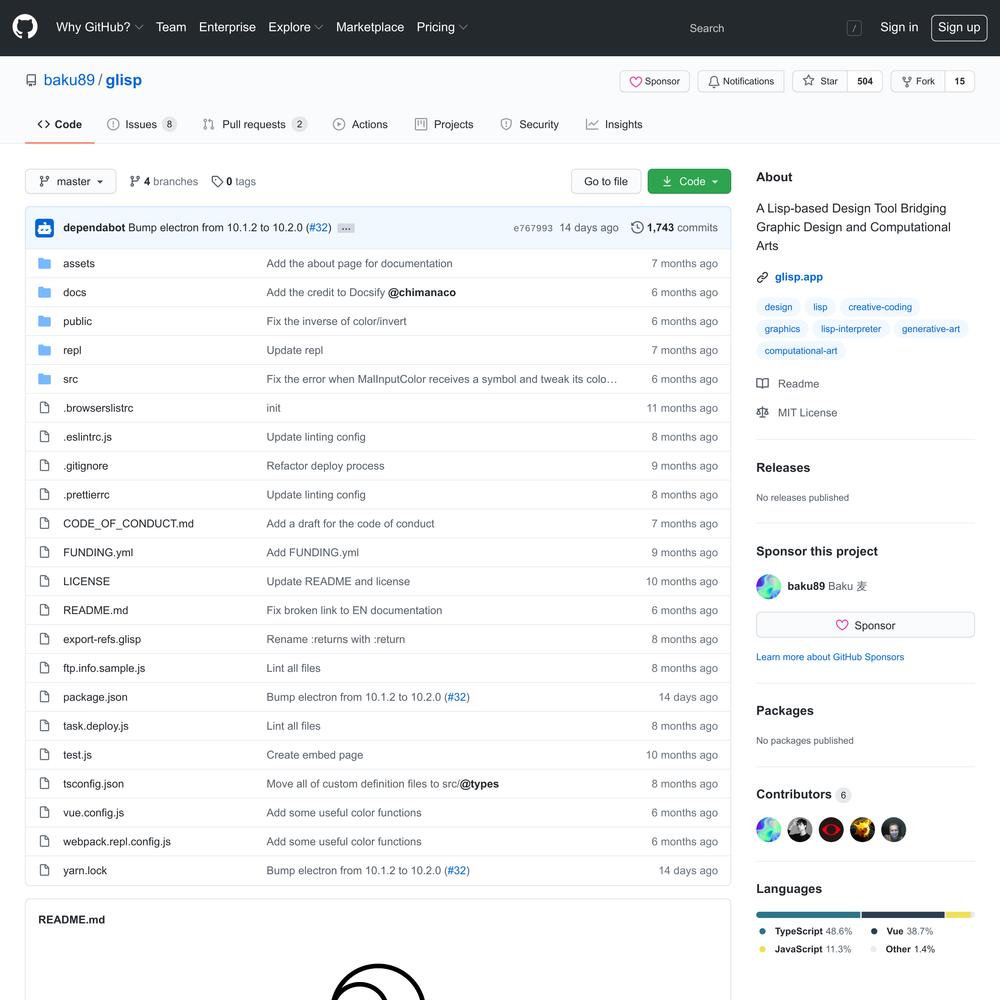The image size is (1000, 1000).
Task: Open the Enterprise nav item
Action: pyautogui.click(x=227, y=27)
